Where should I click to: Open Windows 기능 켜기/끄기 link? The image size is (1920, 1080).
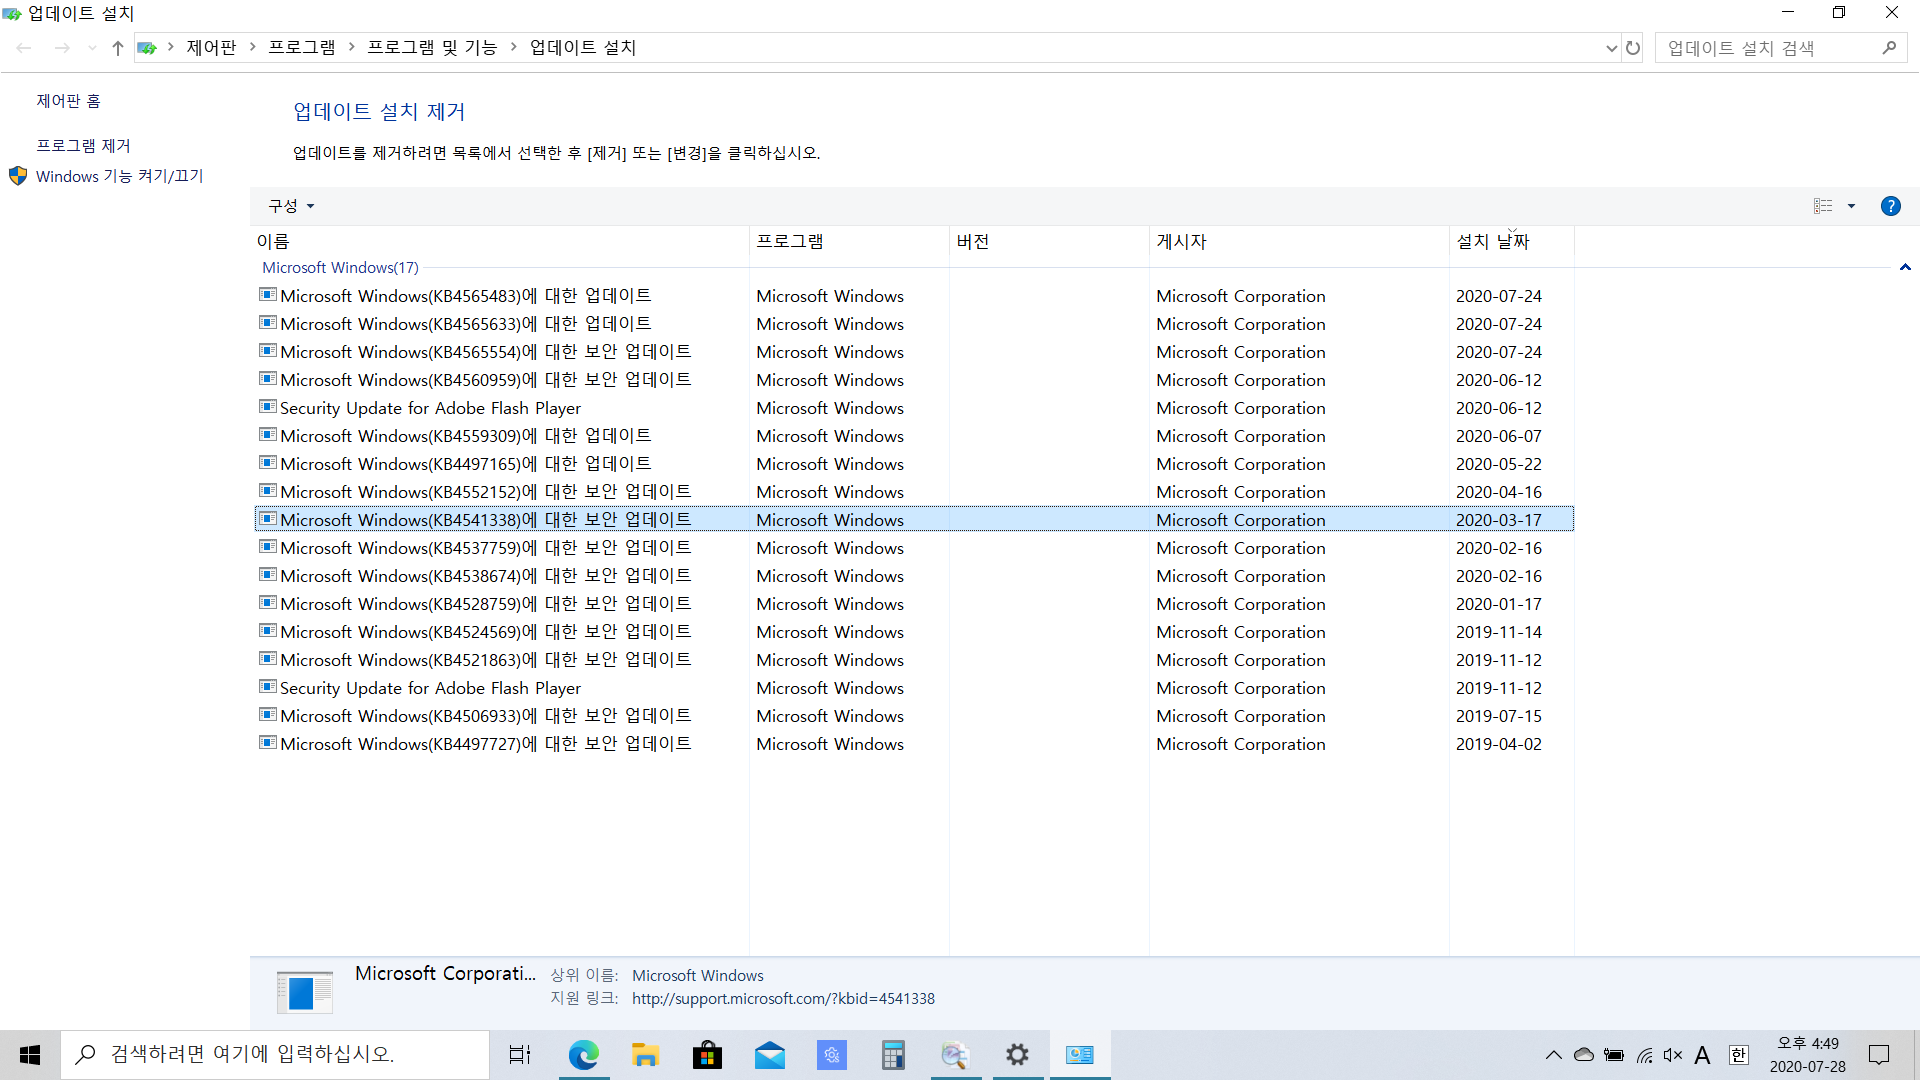click(120, 176)
